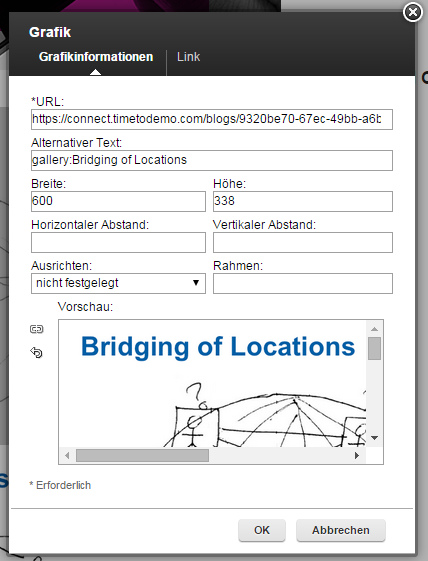Click the Rahmen border field
Screen dimensions: 428x561
pos(303,283)
